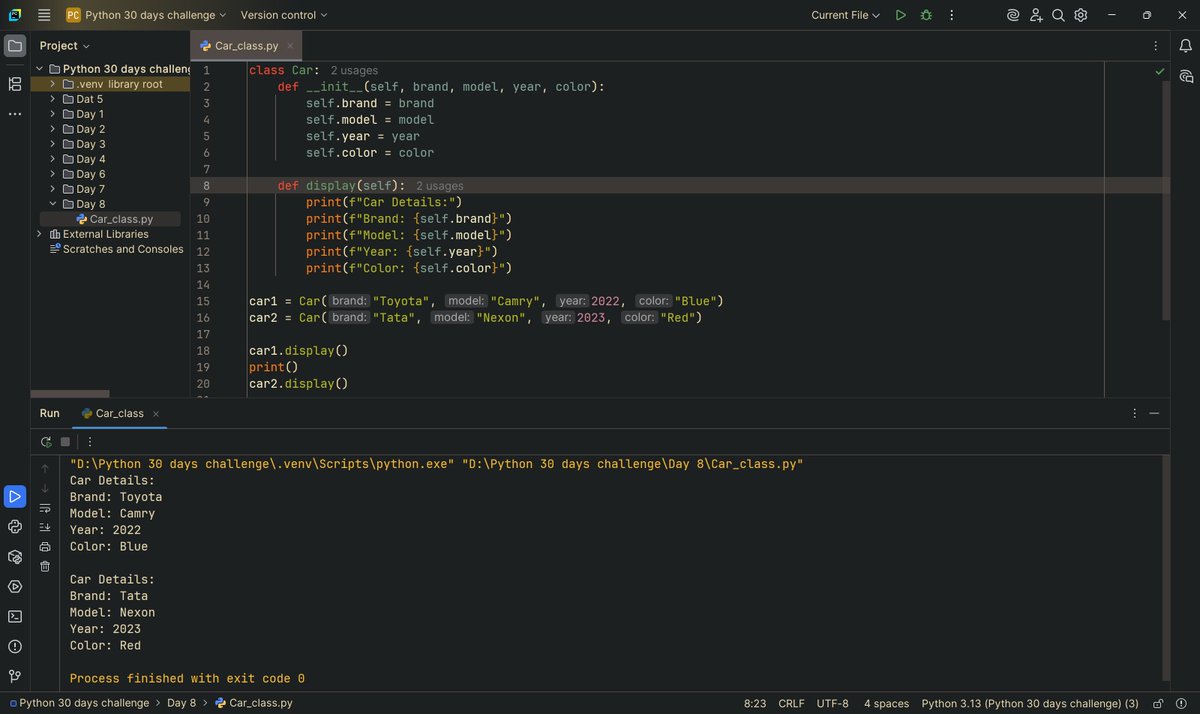The height and width of the screenshot is (714, 1200).
Task: Rerun Car_class in Run panel
Action: [x=46, y=441]
